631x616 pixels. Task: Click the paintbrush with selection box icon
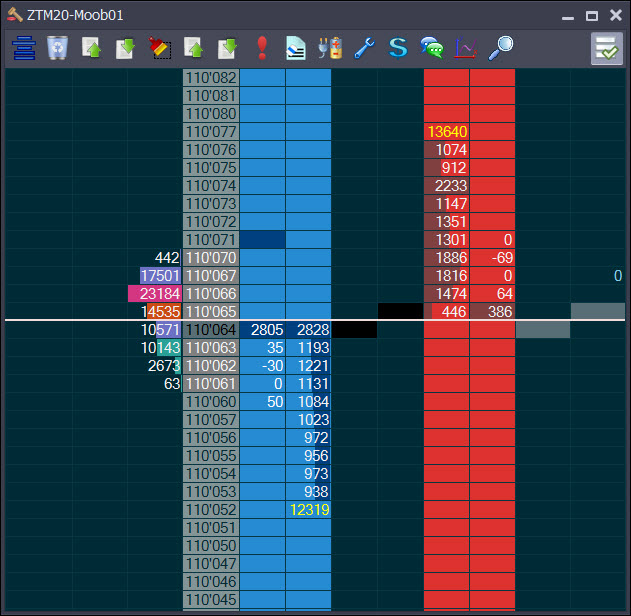159,47
